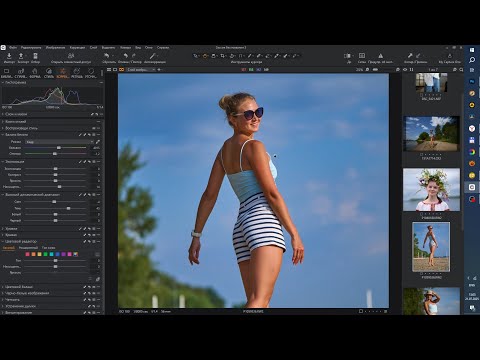This screenshot has width=480, height=360.
Task: Toggle the Сетка grid overlay
Action: [362, 56]
